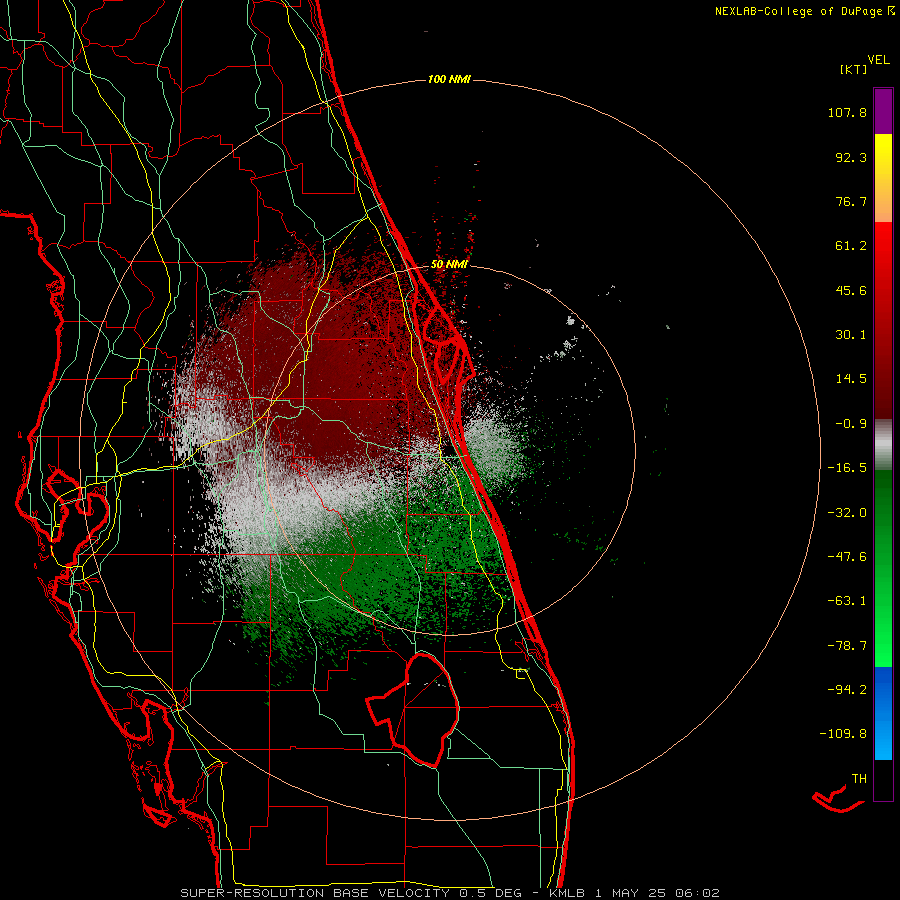Image resolution: width=900 pixels, height=900 pixels.
Task: Click the 107.8 velocity scale value
Action: 847,112
